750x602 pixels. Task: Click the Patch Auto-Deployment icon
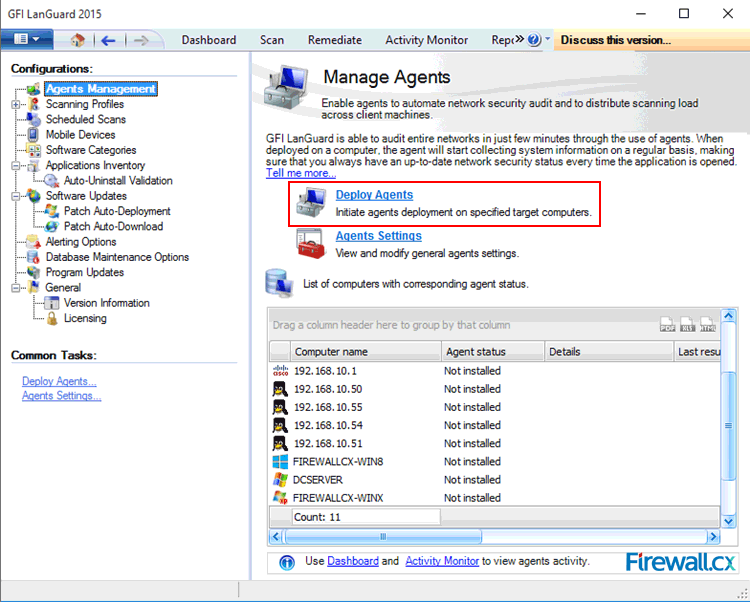click(x=52, y=211)
